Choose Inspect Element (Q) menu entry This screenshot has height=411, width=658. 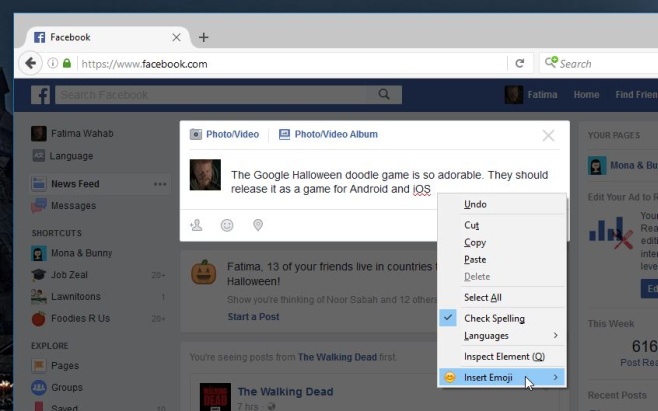pos(502,356)
